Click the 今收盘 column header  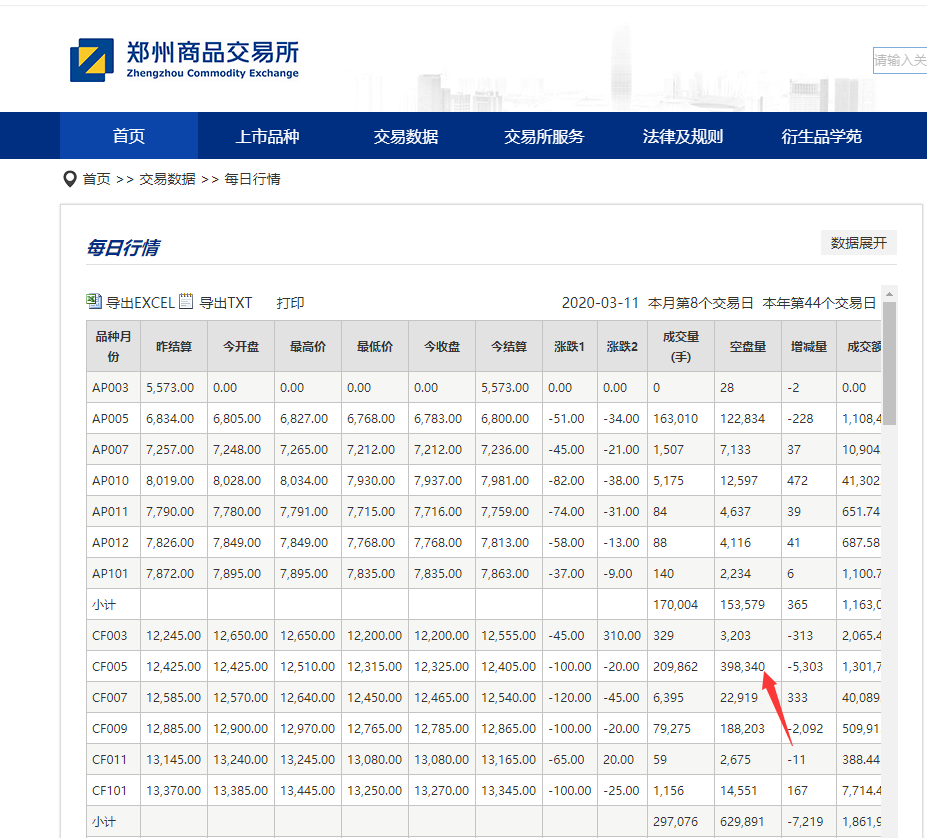click(x=442, y=346)
